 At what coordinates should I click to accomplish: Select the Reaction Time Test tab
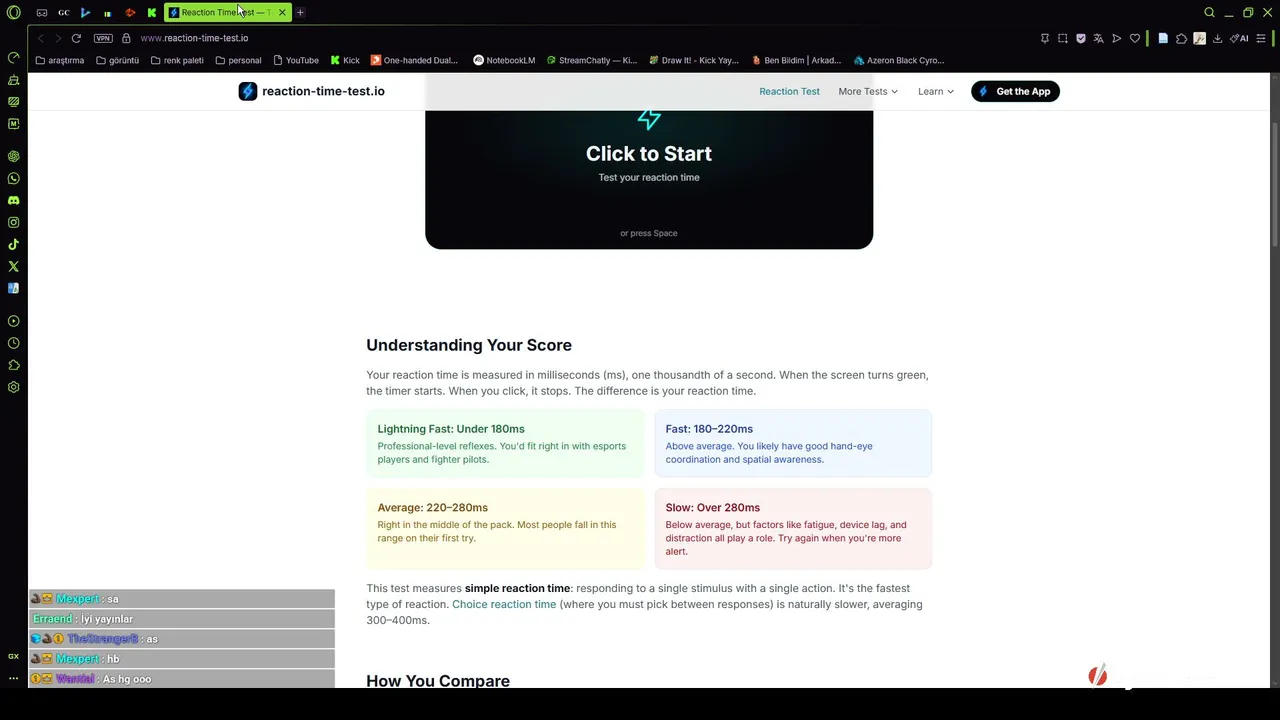pos(226,12)
